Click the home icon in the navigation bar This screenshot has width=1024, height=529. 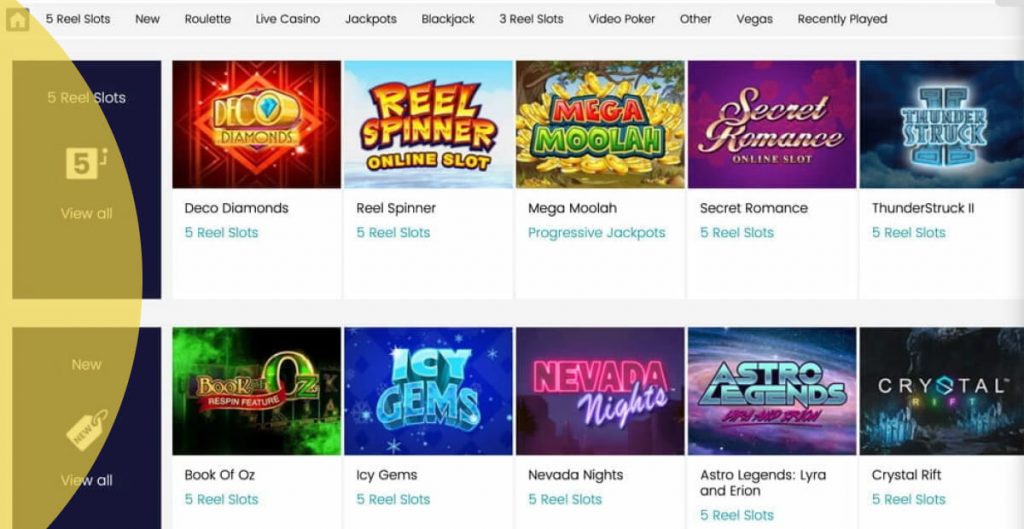(18, 20)
